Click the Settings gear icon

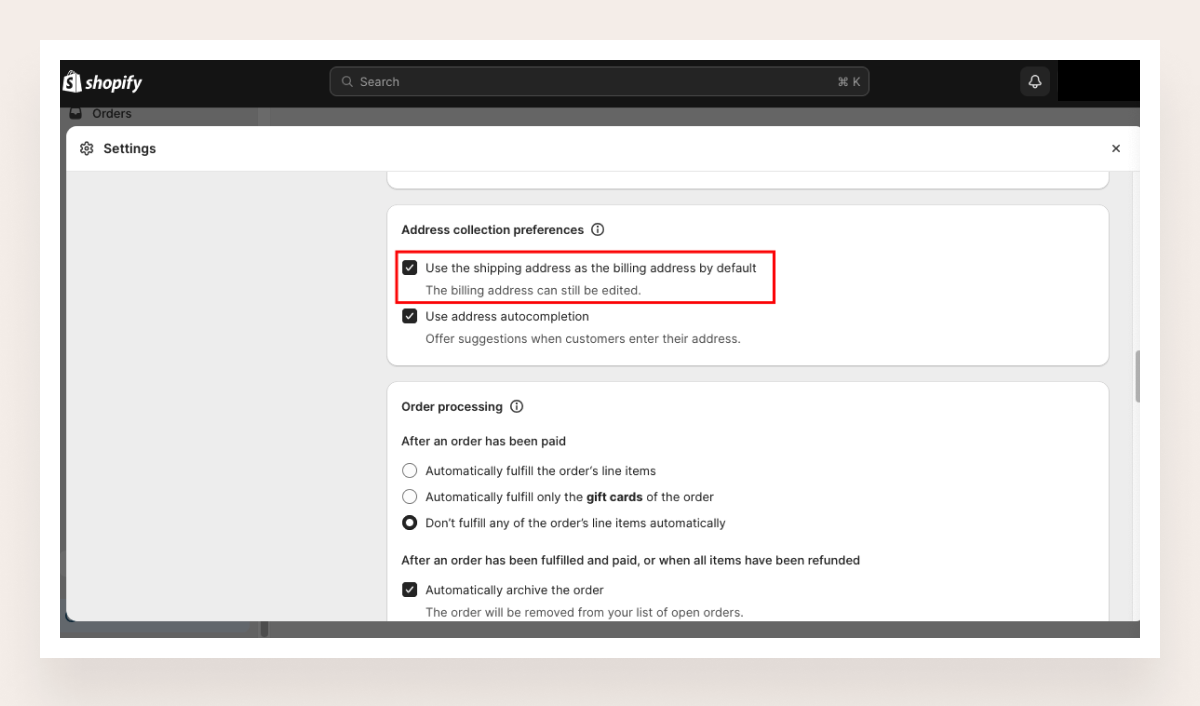point(86,148)
